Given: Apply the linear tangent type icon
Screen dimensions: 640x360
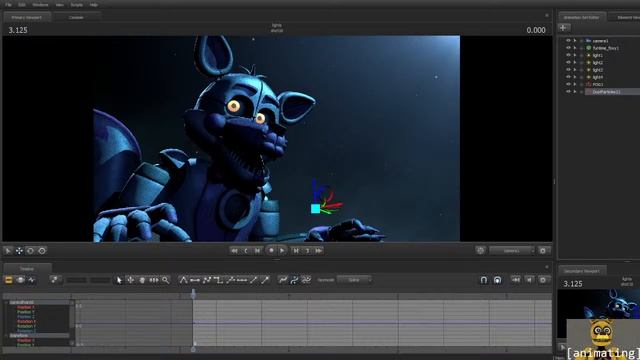Looking at the screenshot, I should click(x=207, y=280).
